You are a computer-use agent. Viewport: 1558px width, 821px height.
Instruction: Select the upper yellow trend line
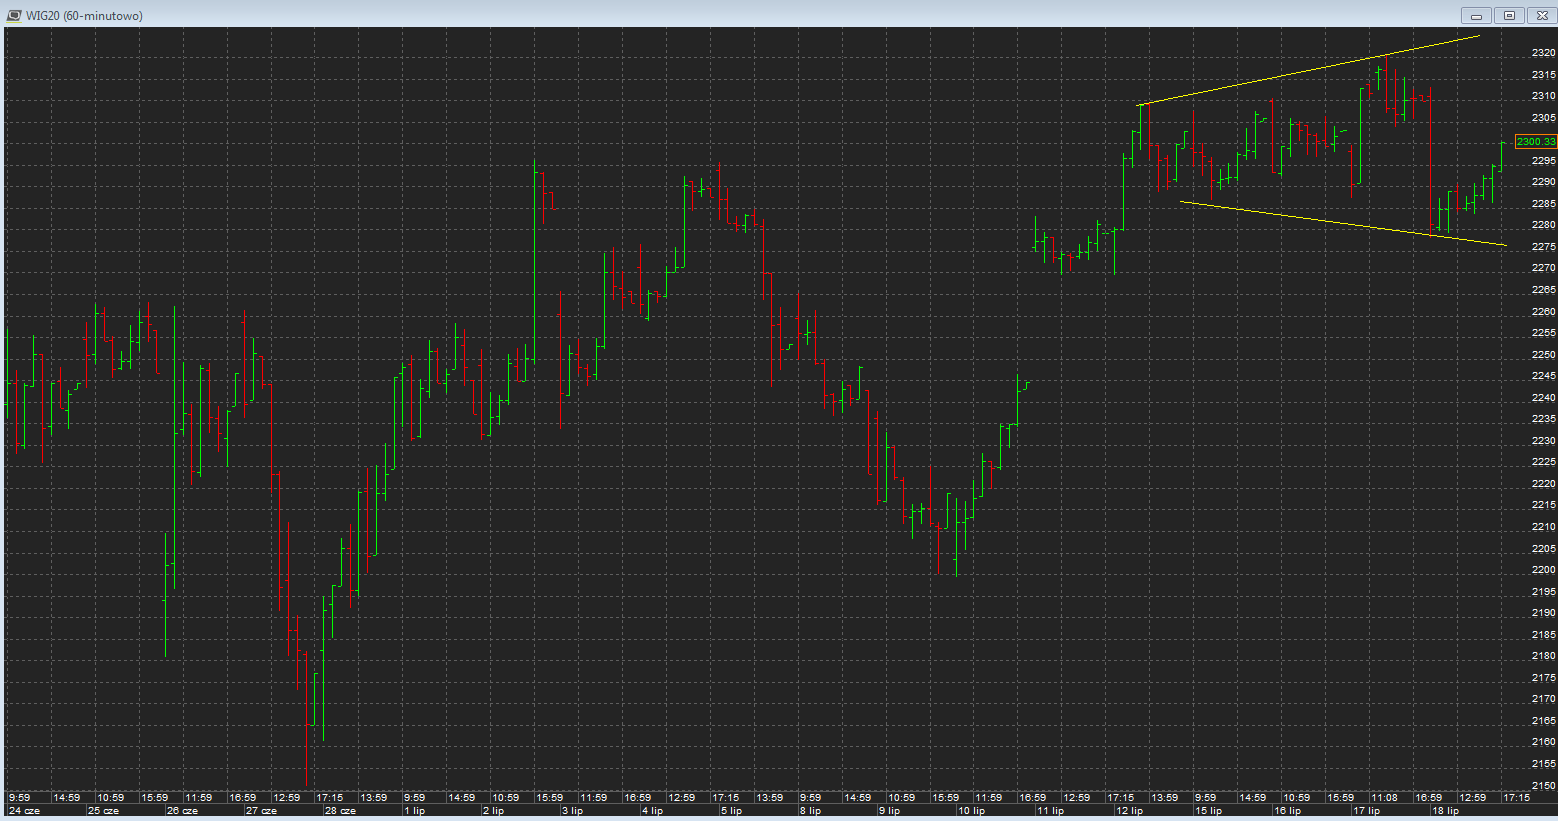1310,70
